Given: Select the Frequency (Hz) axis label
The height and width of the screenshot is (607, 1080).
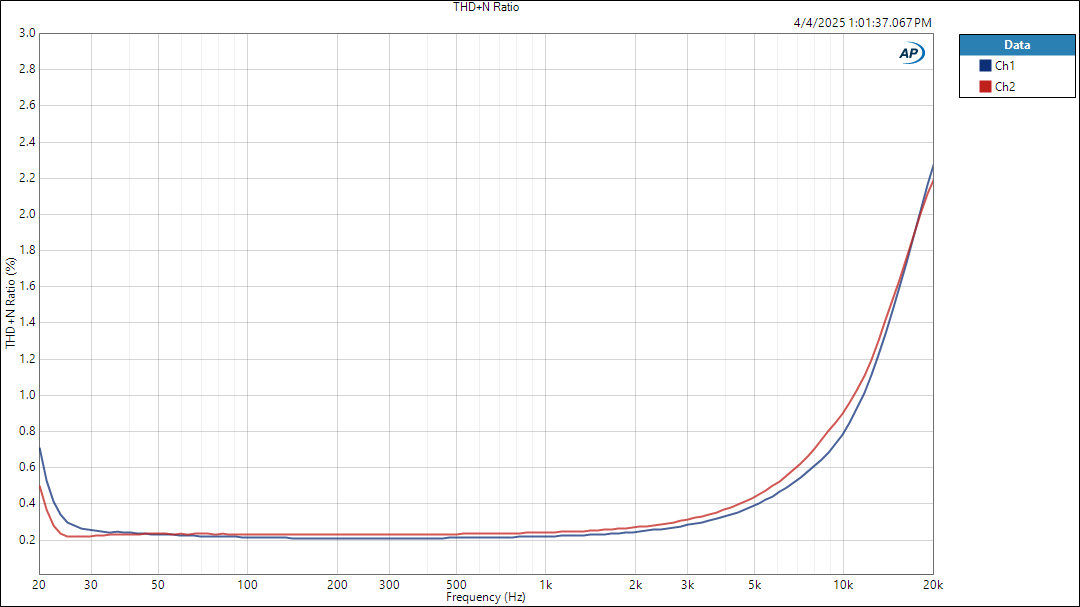Looking at the screenshot, I should coord(486,597).
